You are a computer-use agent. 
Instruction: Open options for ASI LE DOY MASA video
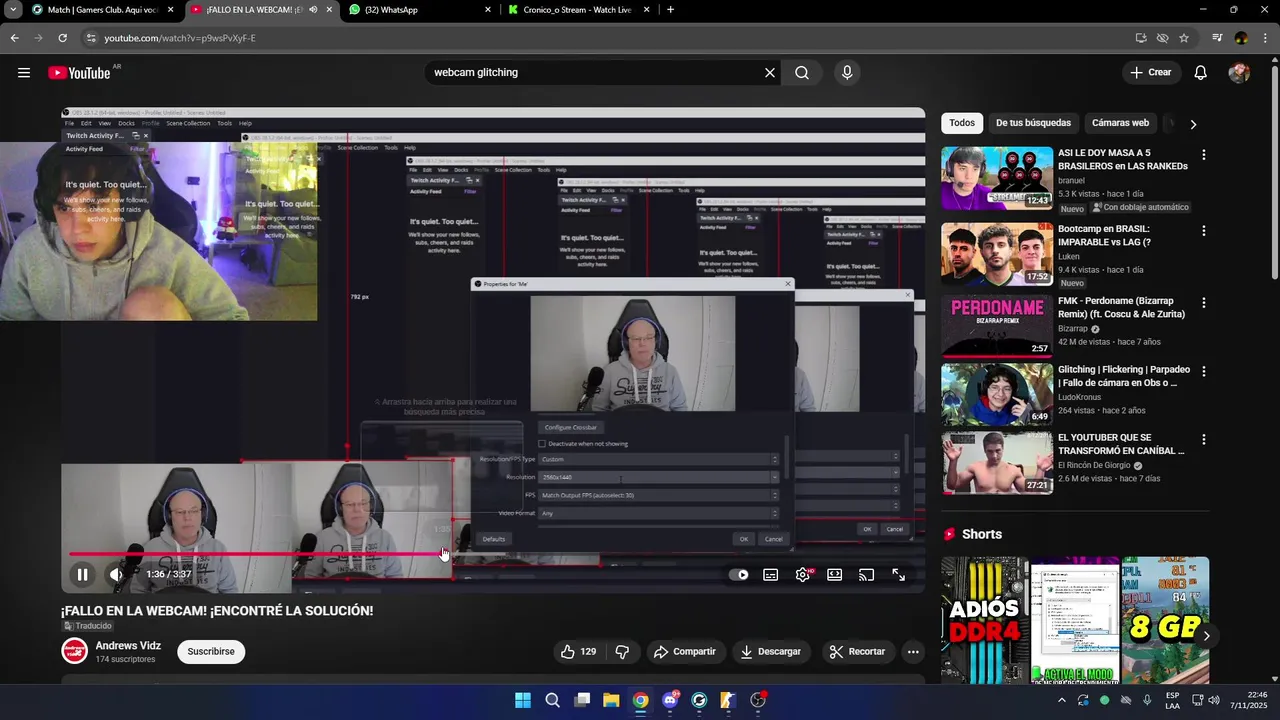pos(1204,155)
